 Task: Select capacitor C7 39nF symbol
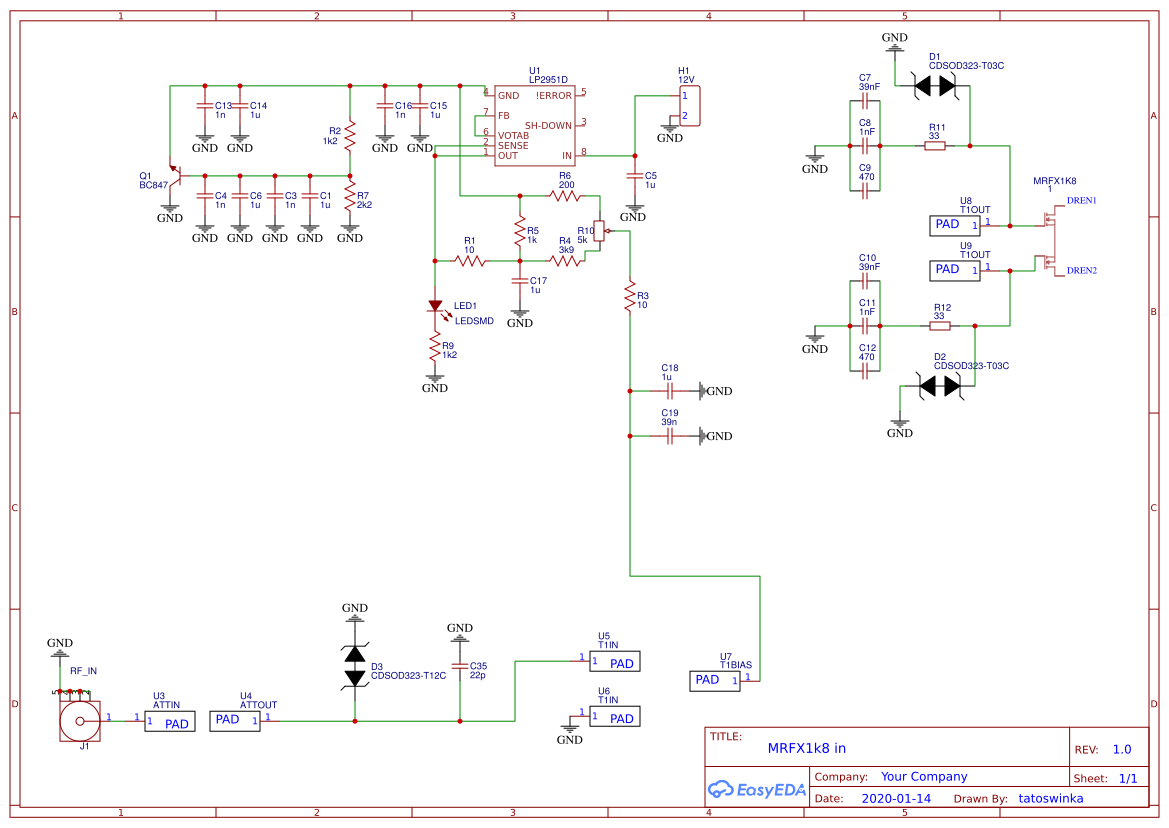[865, 101]
